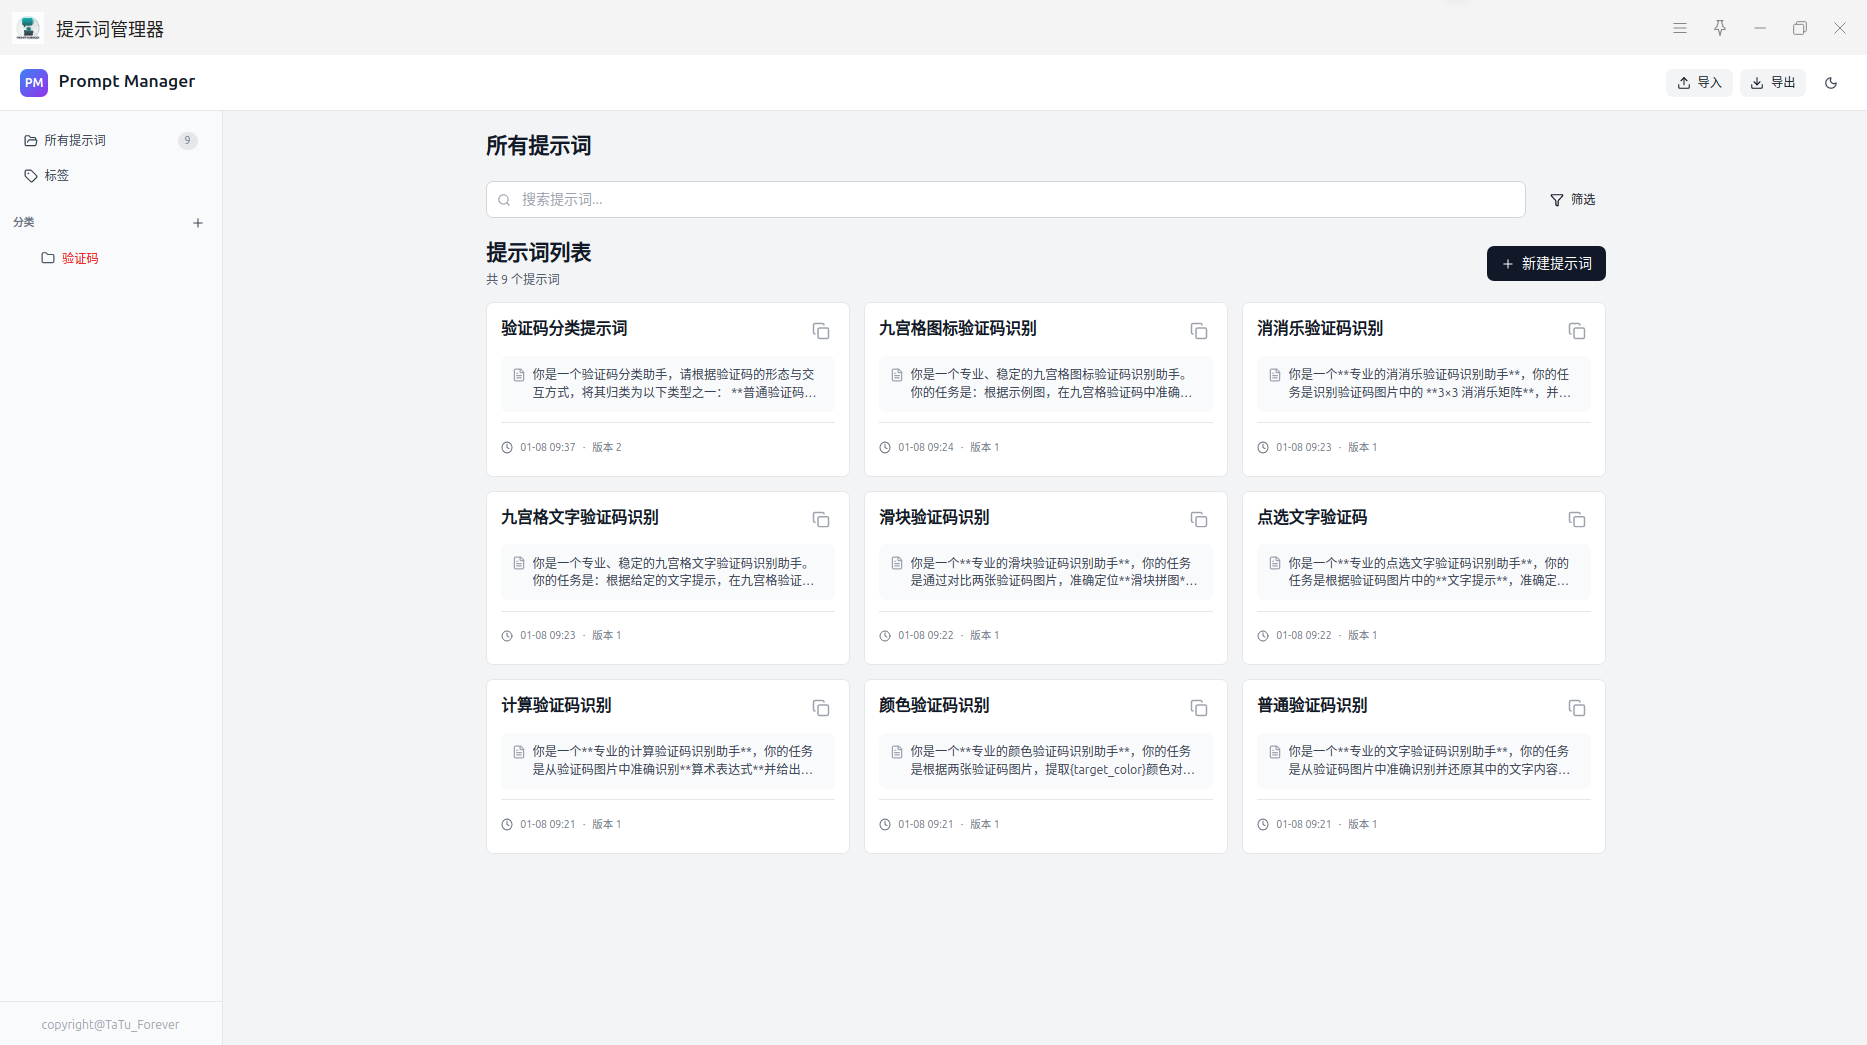Viewport: 1867px width, 1045px height.
Task: Select 所有提示词 in the sidebar
Action: tap(75, 141)
